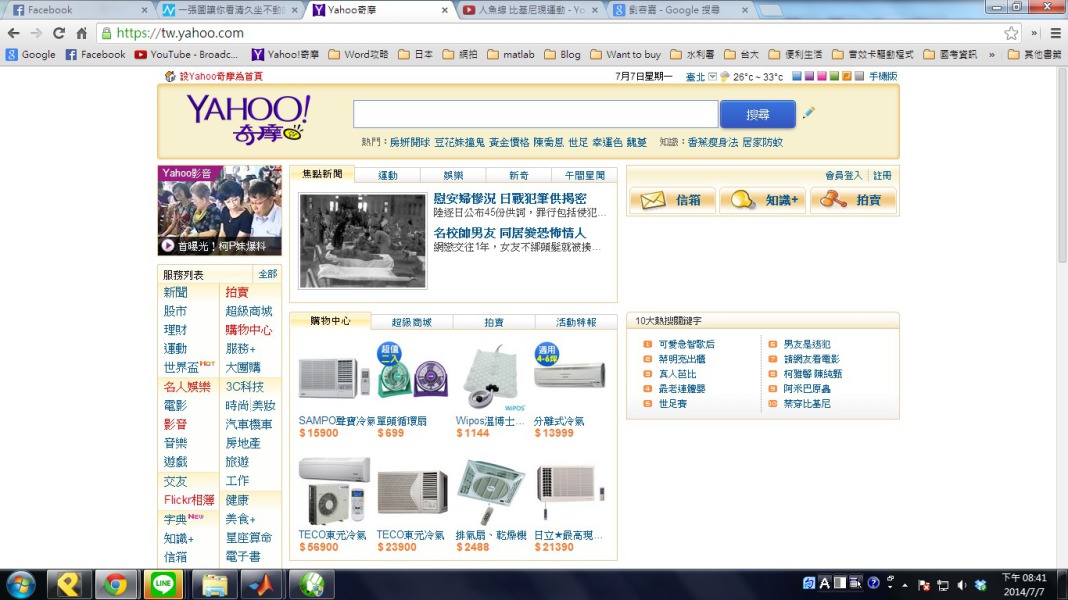
Task: Toggle the IME half/full width icon
Action: [840, 583]
